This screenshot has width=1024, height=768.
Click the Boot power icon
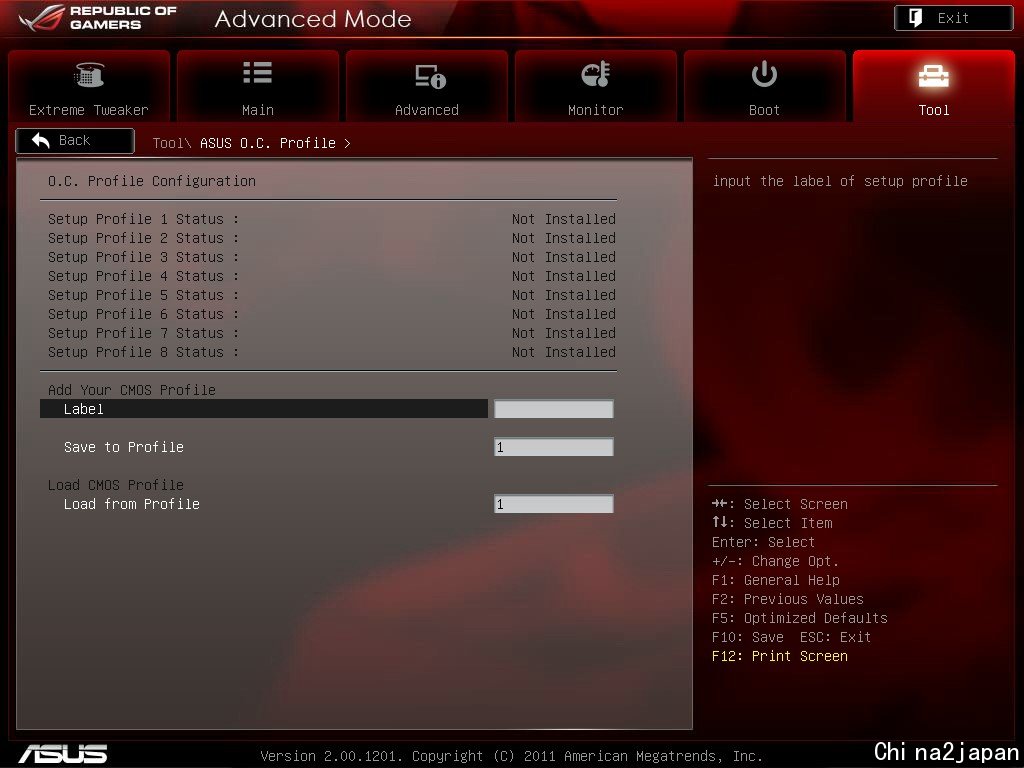pyautogui.click(x=764, y=74)
